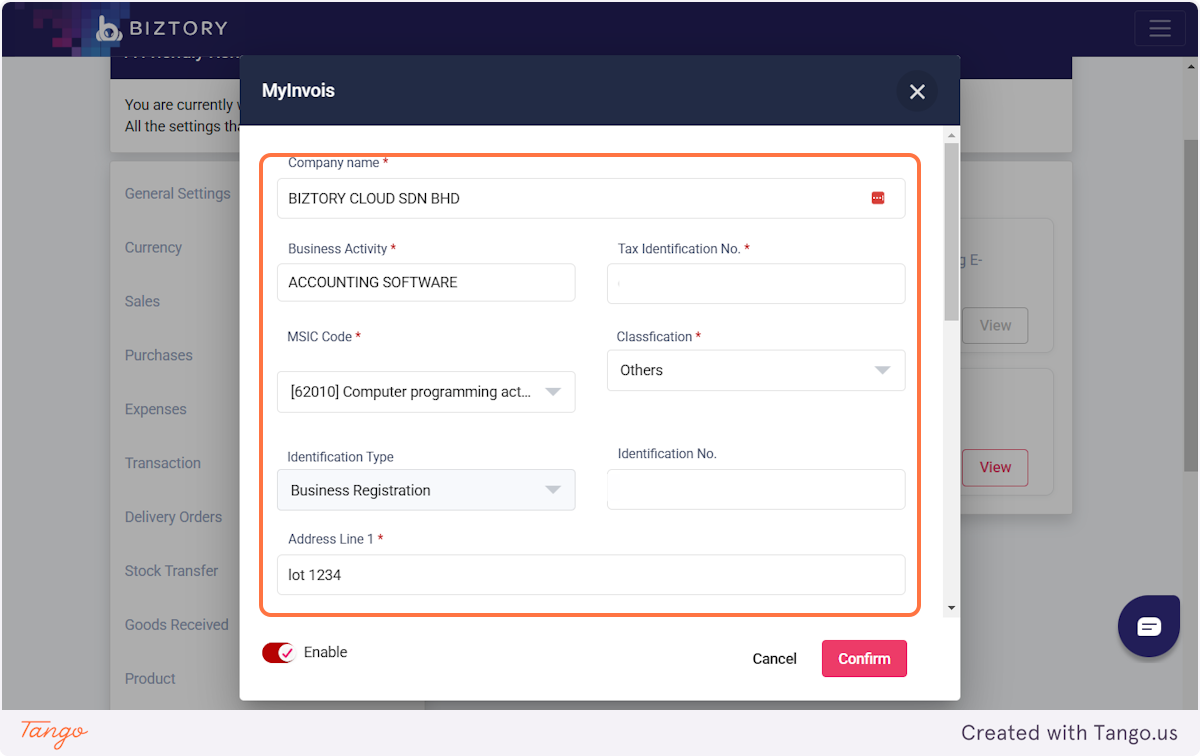Click the Tax Identification No. field
Viewport: 1200px width, 756px height.
756,283
